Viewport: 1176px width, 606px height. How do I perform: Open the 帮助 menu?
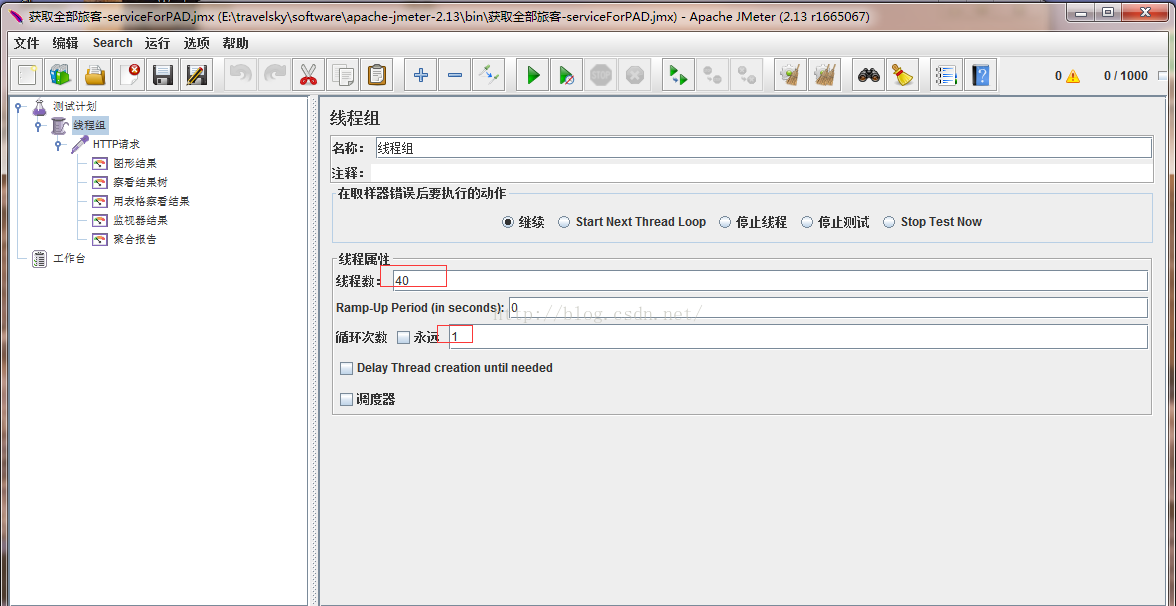point(236,44)
